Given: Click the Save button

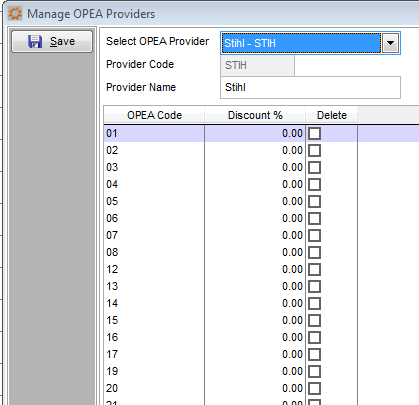Looking at the screenshot, I should point(52,41).
